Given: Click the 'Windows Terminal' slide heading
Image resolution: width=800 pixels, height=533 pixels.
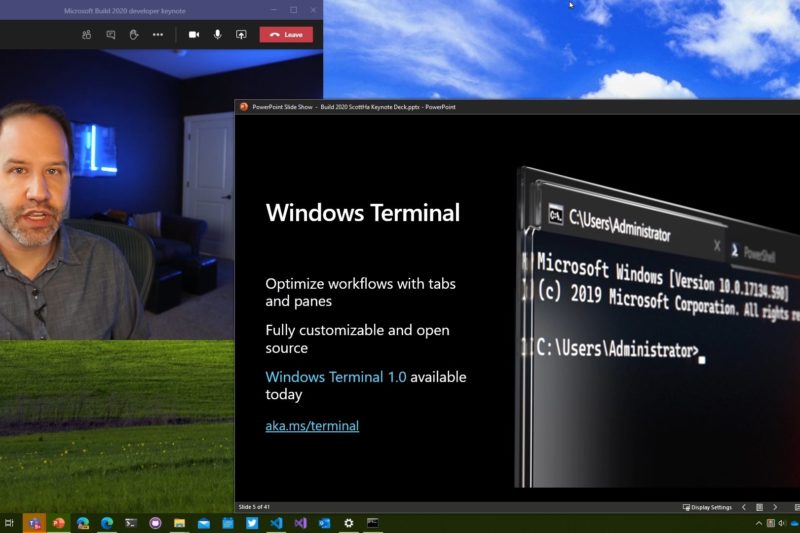Looking at the screenshot, I should click(x=363, y=213).
